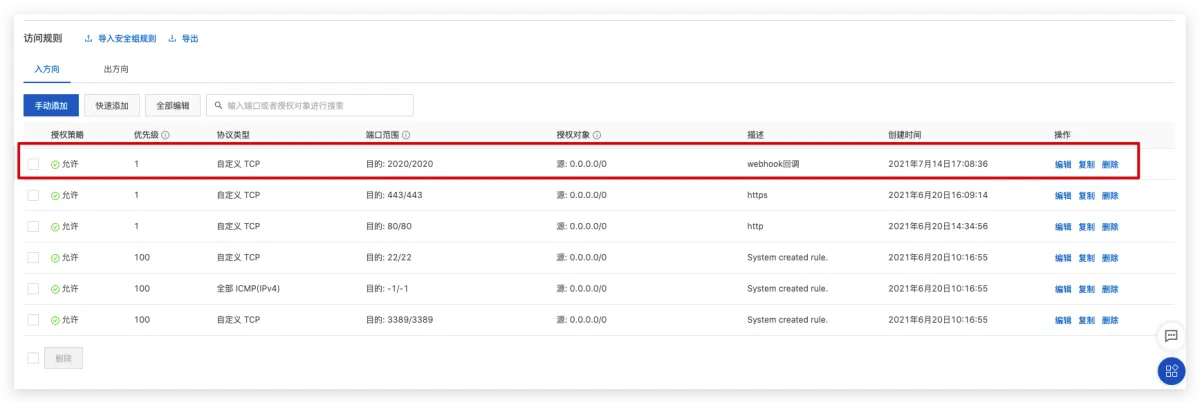Viewport: 1200px width, 403px height.
Task: Tick the checkbox for the 3389/3389 rule
Action: pos(33,319)
